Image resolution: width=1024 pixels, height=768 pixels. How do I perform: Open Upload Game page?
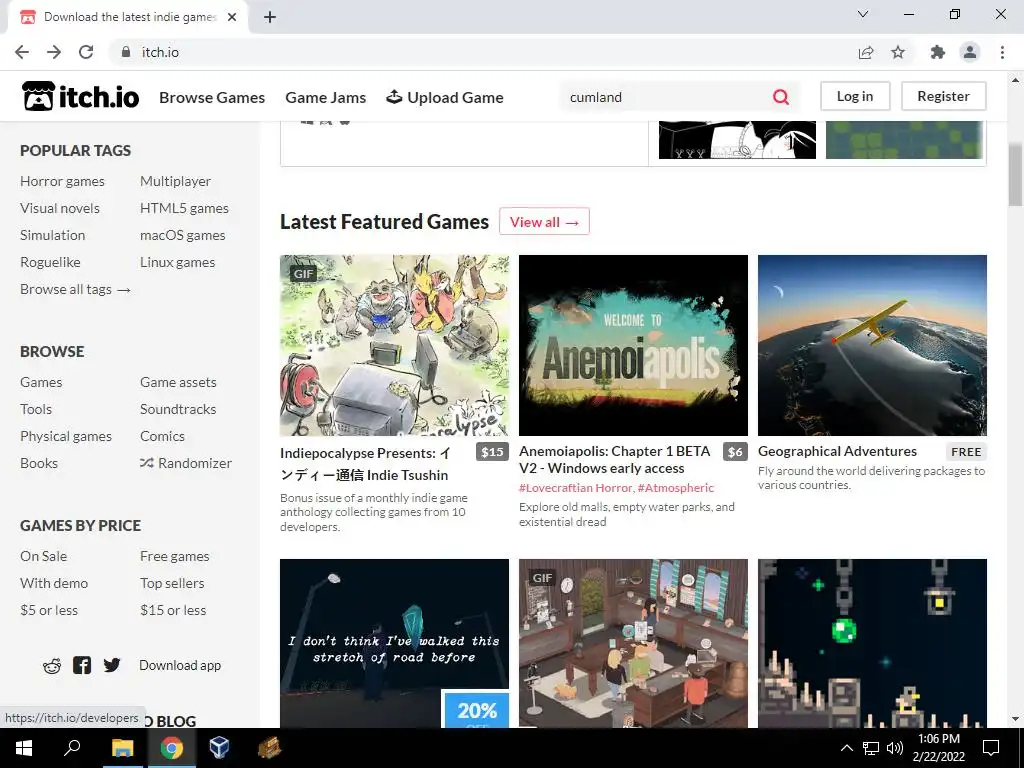445,97
